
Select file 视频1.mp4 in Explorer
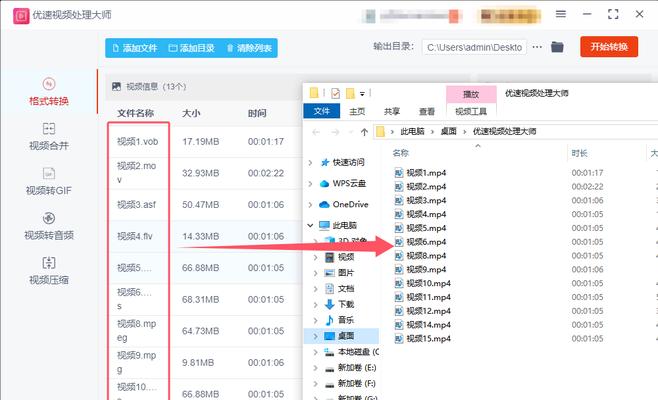point(426,173)
